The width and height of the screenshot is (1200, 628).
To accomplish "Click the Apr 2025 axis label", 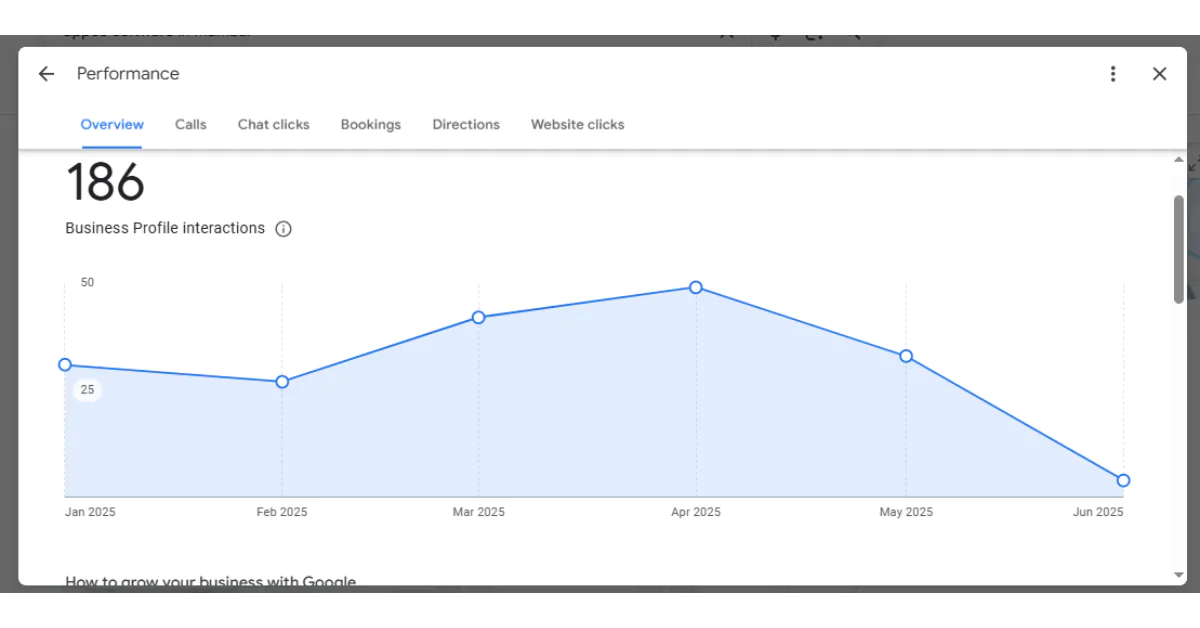I will pos(696,512).
